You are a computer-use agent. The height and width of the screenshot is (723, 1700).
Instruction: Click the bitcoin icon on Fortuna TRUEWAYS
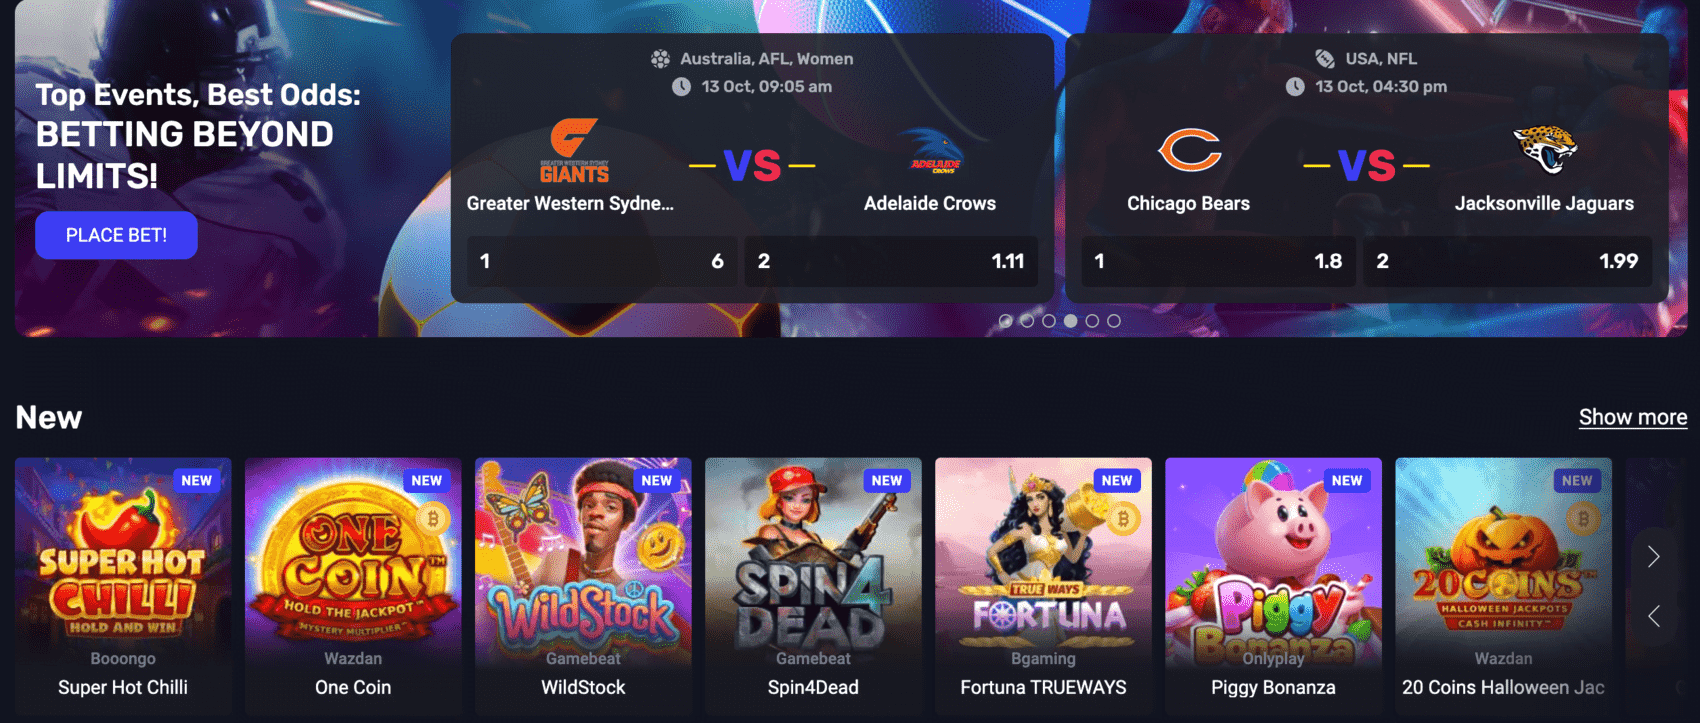tap(1123, 519)
